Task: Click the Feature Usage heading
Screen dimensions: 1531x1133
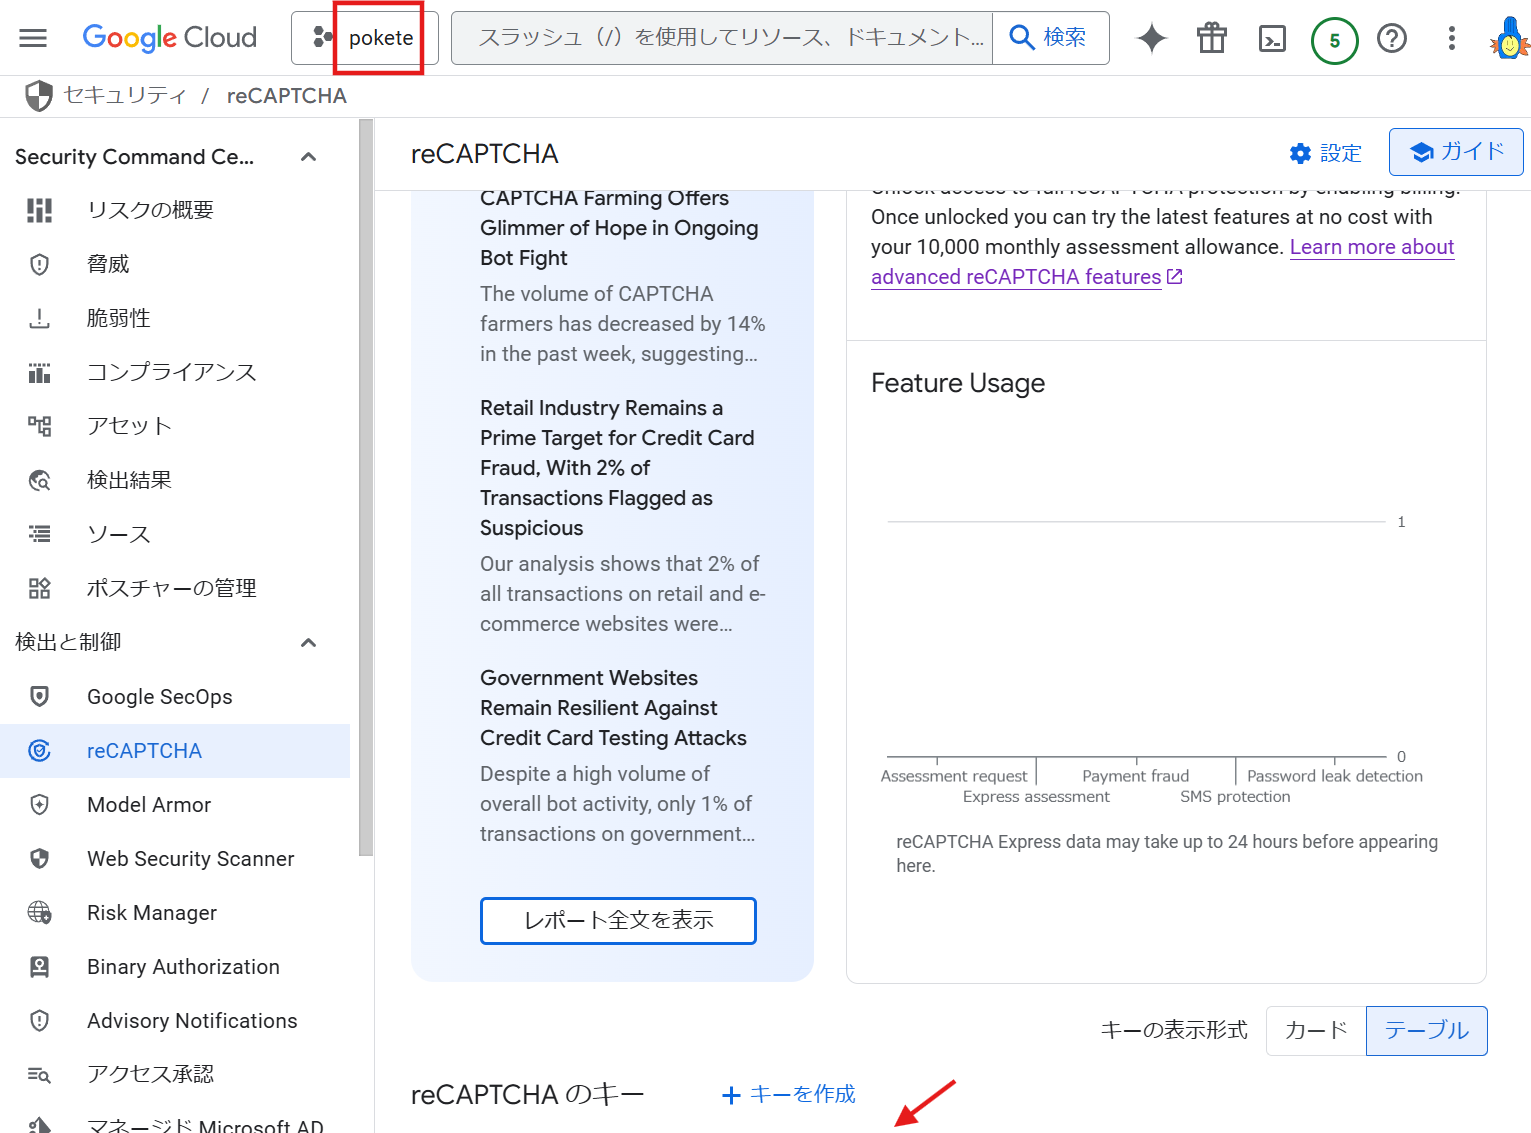Action: click(x=958, y=383)
